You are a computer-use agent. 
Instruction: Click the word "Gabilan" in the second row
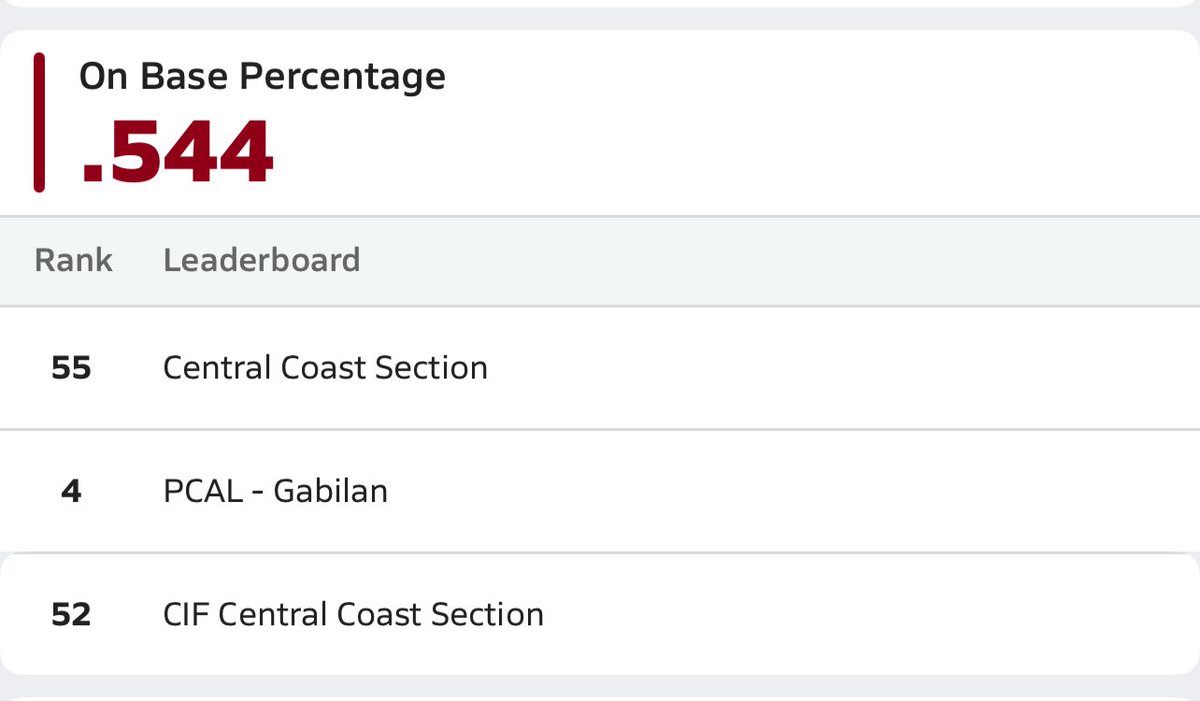[330, 491]
